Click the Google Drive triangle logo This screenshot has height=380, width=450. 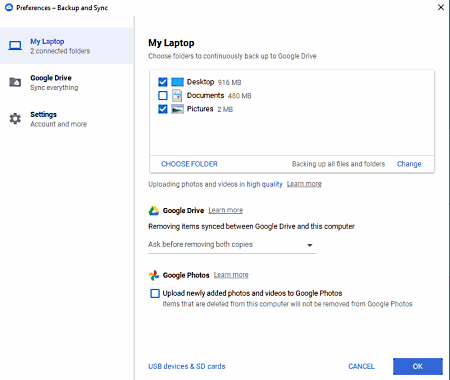pos(154,211)
